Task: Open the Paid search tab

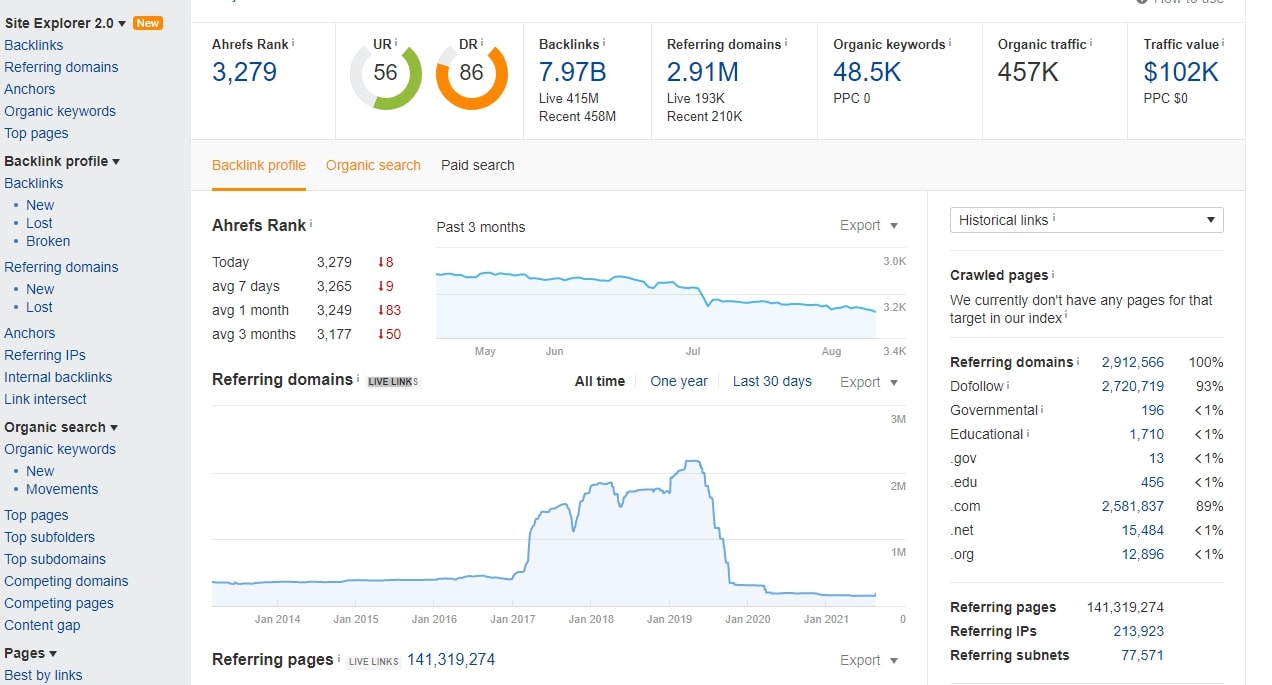Action: pos(477,165)
